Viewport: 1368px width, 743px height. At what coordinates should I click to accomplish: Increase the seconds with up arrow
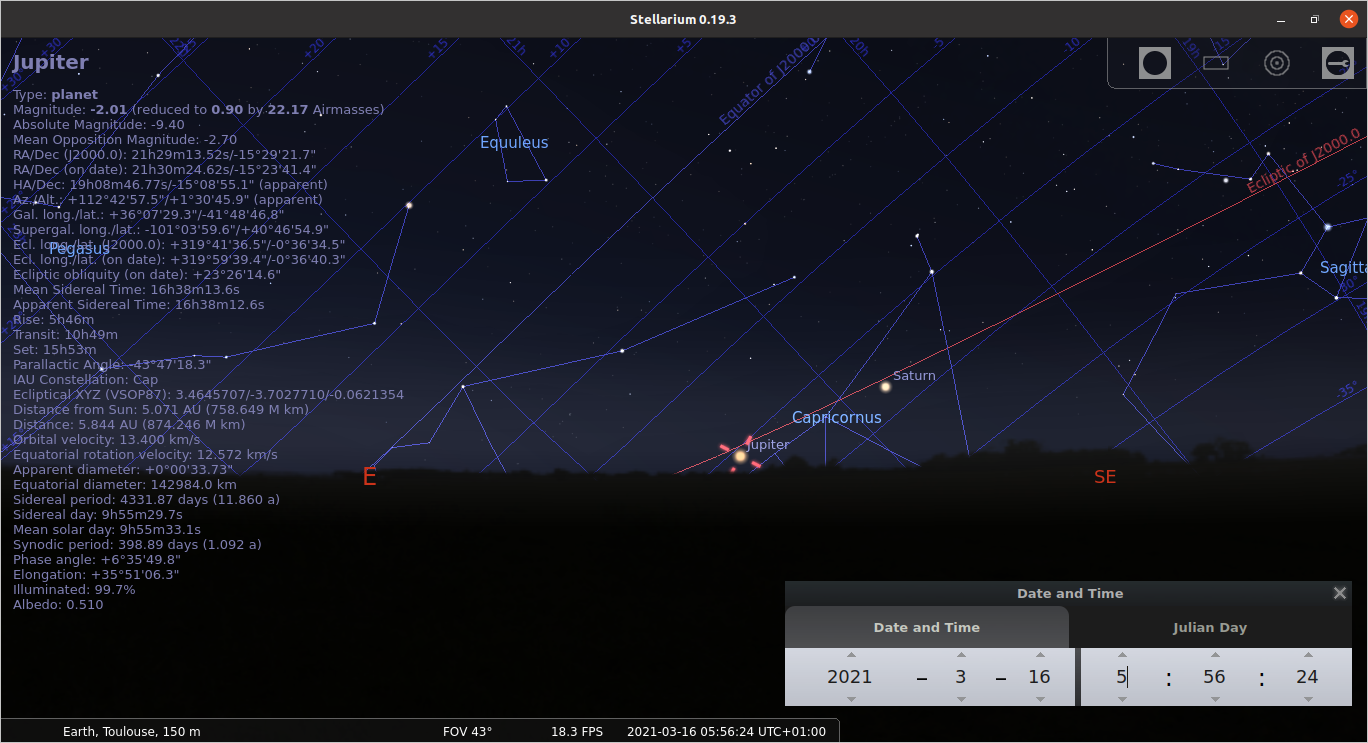(x=1307, y=655)
